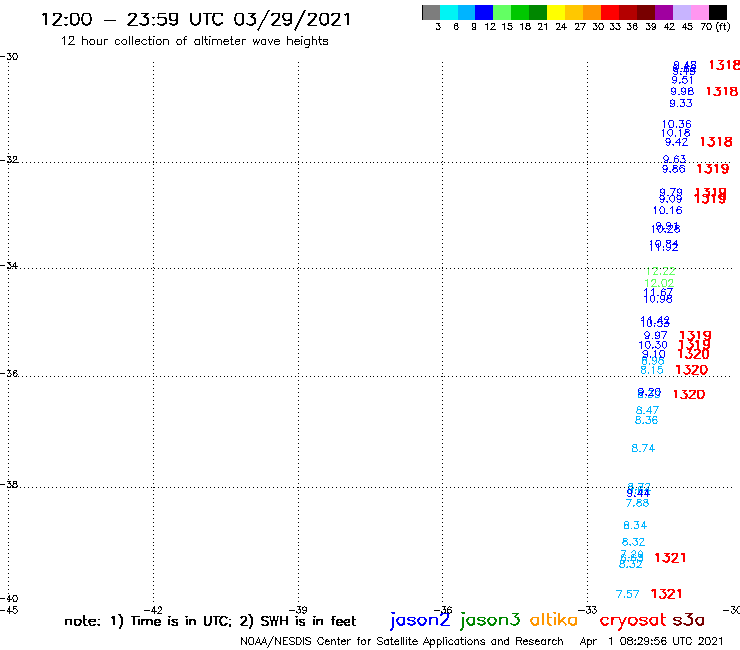Click the dark blue 12 ft legend swatch

pos(484,12)
